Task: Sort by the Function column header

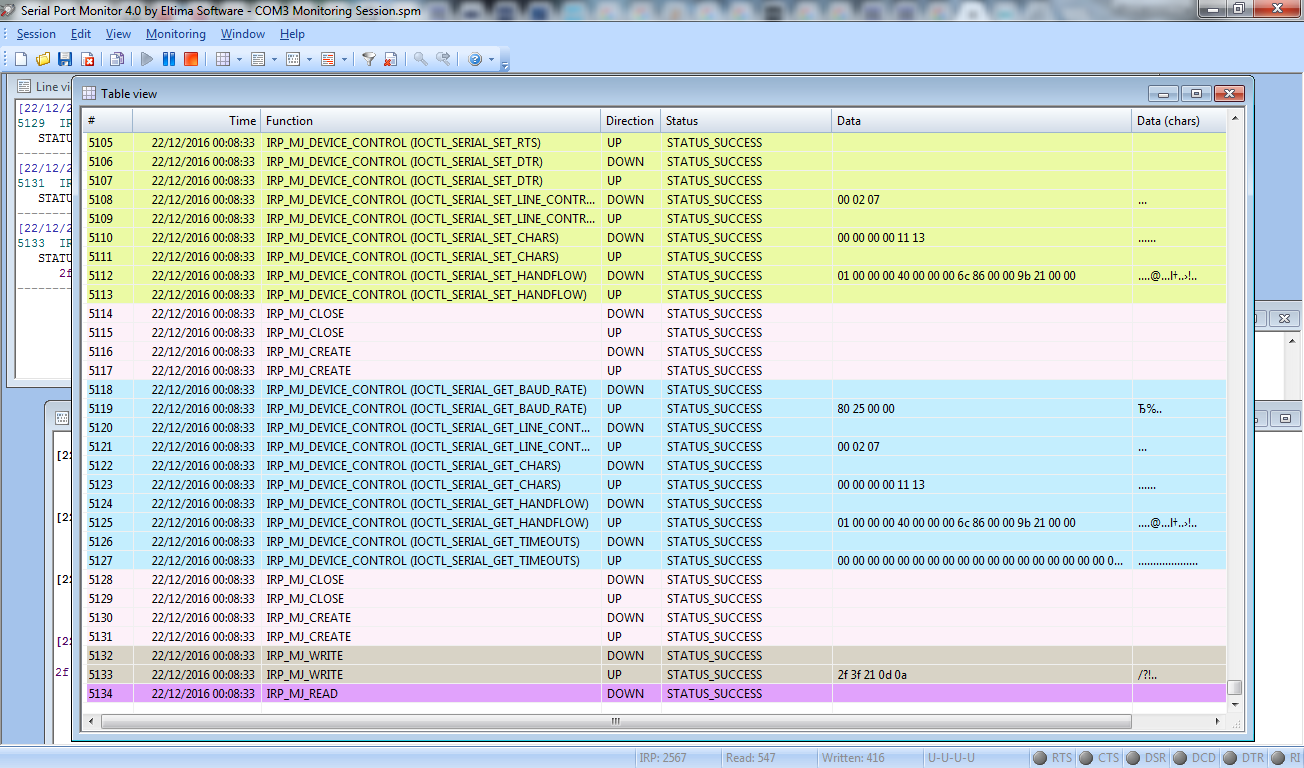Action: 430,121
